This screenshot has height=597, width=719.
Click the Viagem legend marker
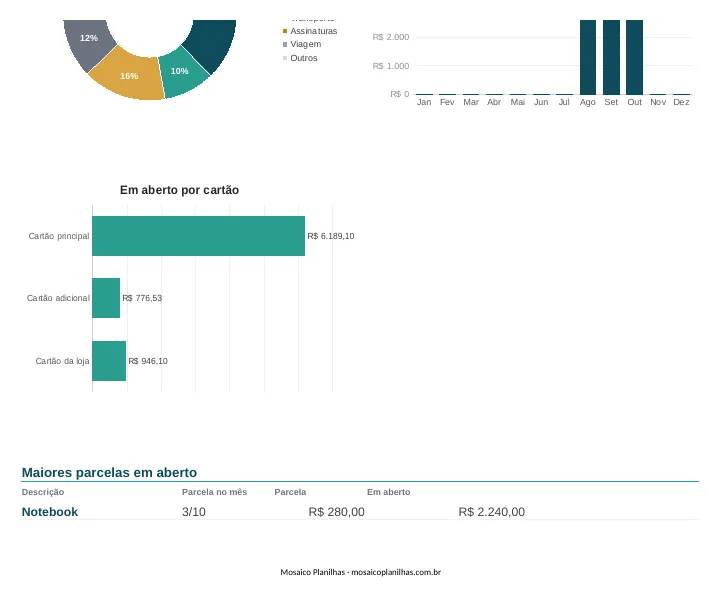[x=285, y=44]
